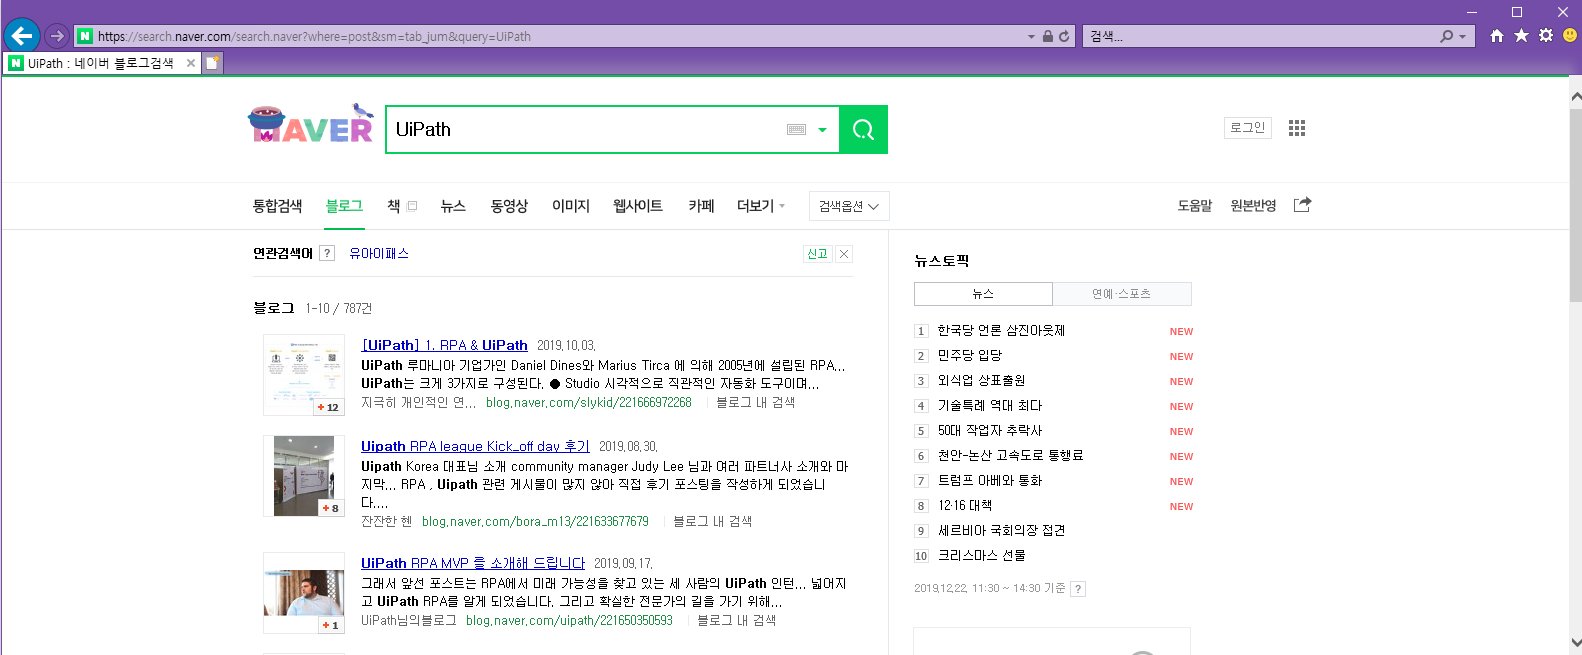Close the related search box X

pyautogui.click(x=844, y=254)
